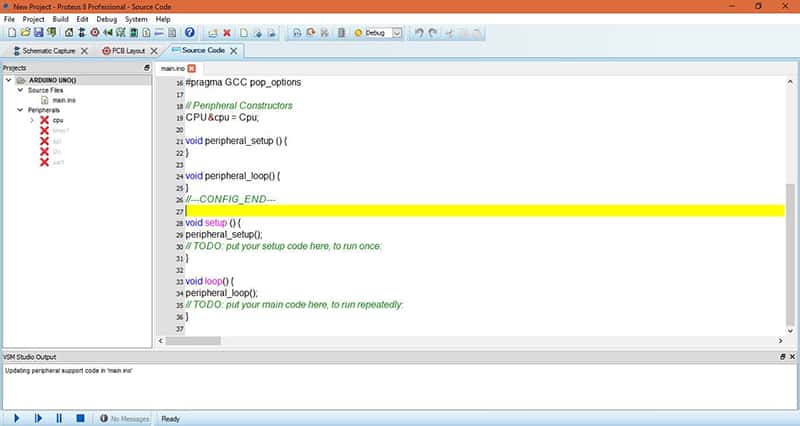Click 'peripheral_setup();' on line 29
The height and width of the screenshot is (426, 800).
224,235
